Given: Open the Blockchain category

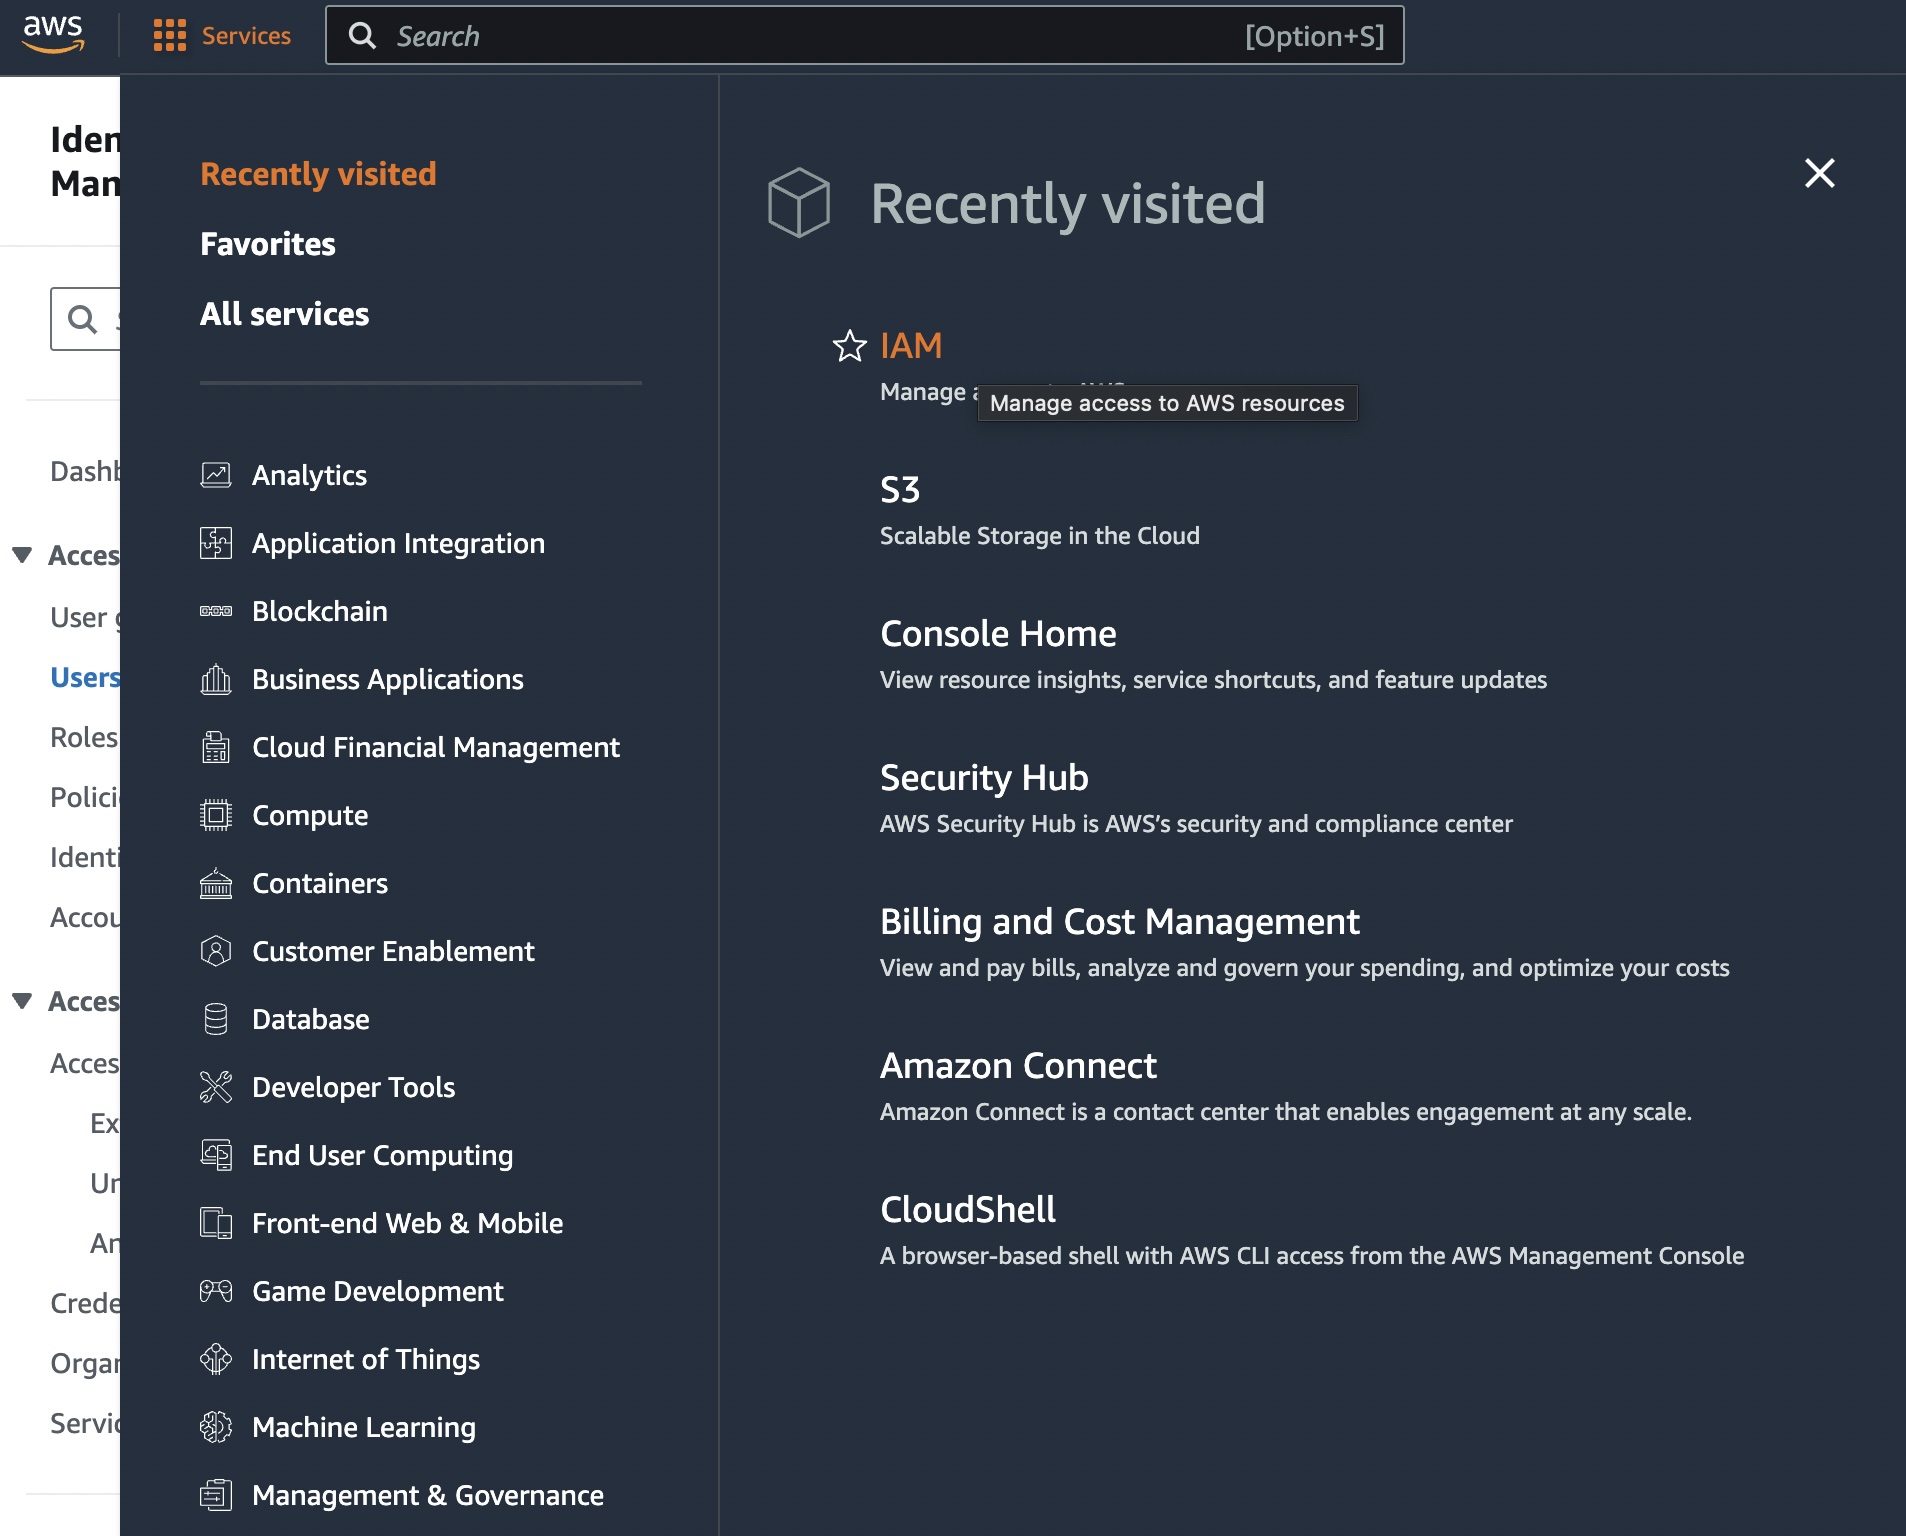Looking at the screenshot, I should [320, 611].
